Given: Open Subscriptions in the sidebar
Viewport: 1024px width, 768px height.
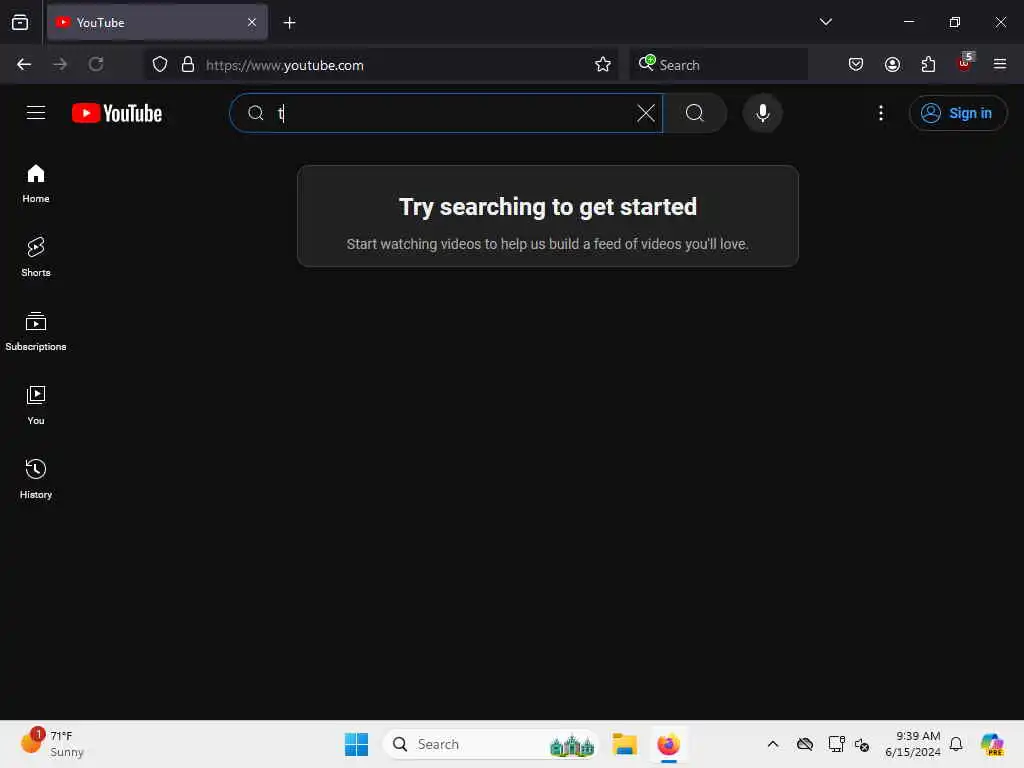Looking at the screenshot, I should coord(36,332).
